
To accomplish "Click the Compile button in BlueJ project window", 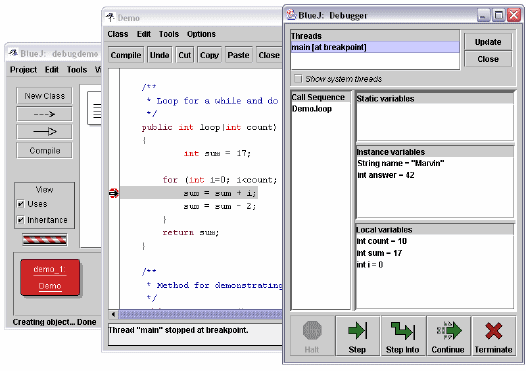I will pyautogui.click(x=44, y=151).
